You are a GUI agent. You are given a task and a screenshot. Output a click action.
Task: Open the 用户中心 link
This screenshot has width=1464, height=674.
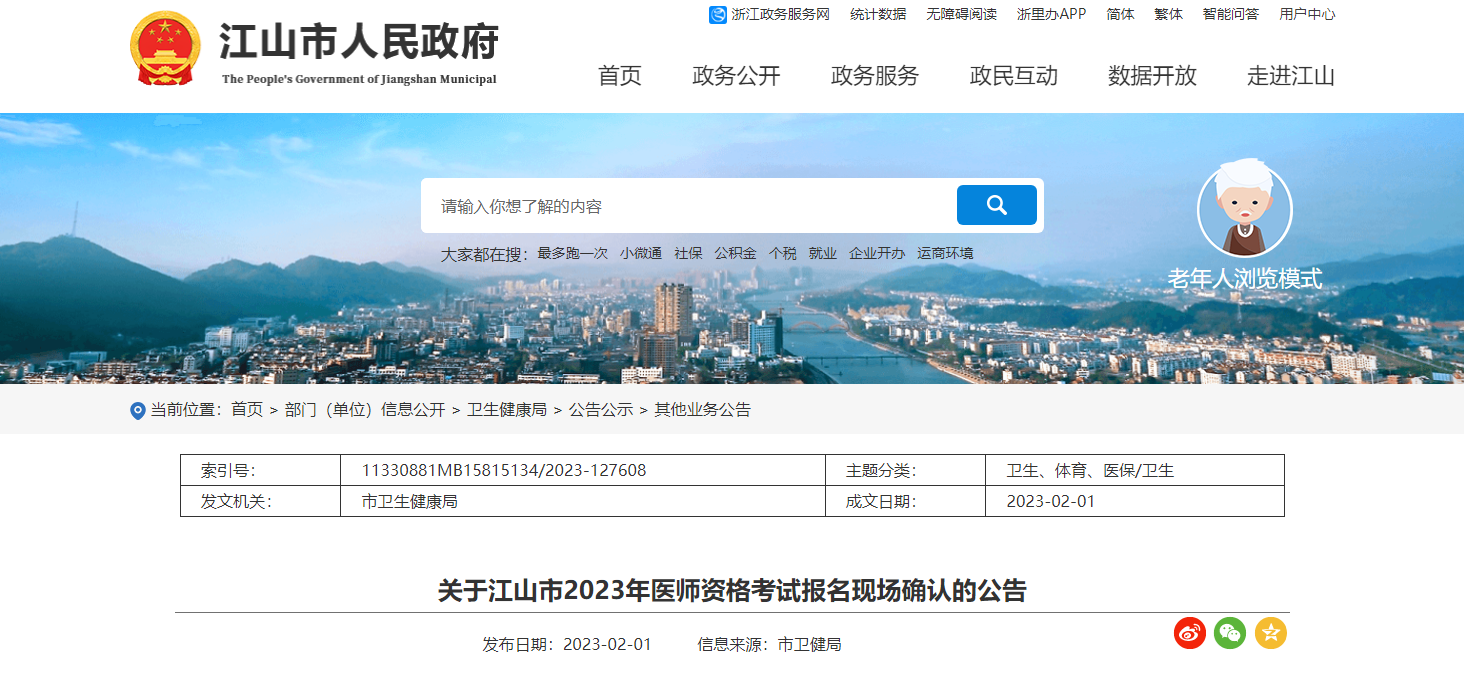coord(1307,14)
